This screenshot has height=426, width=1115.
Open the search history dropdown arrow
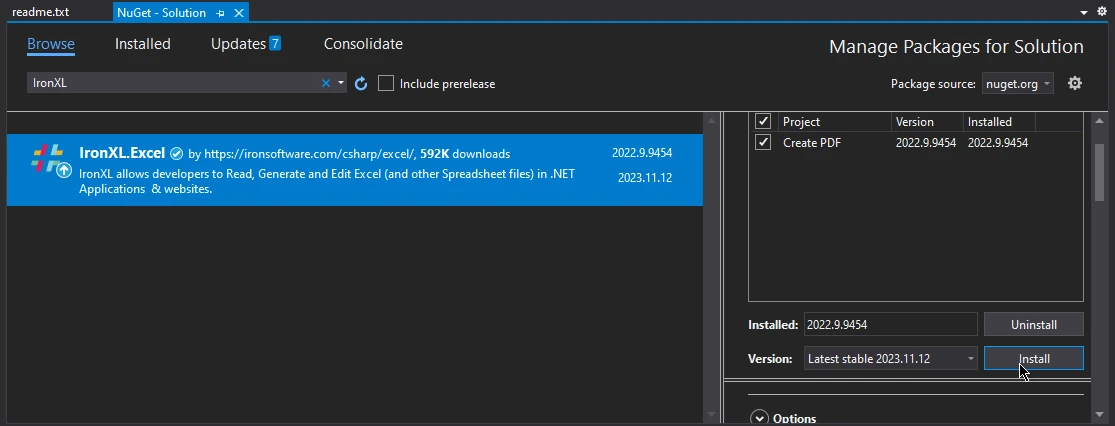[341, 84]
